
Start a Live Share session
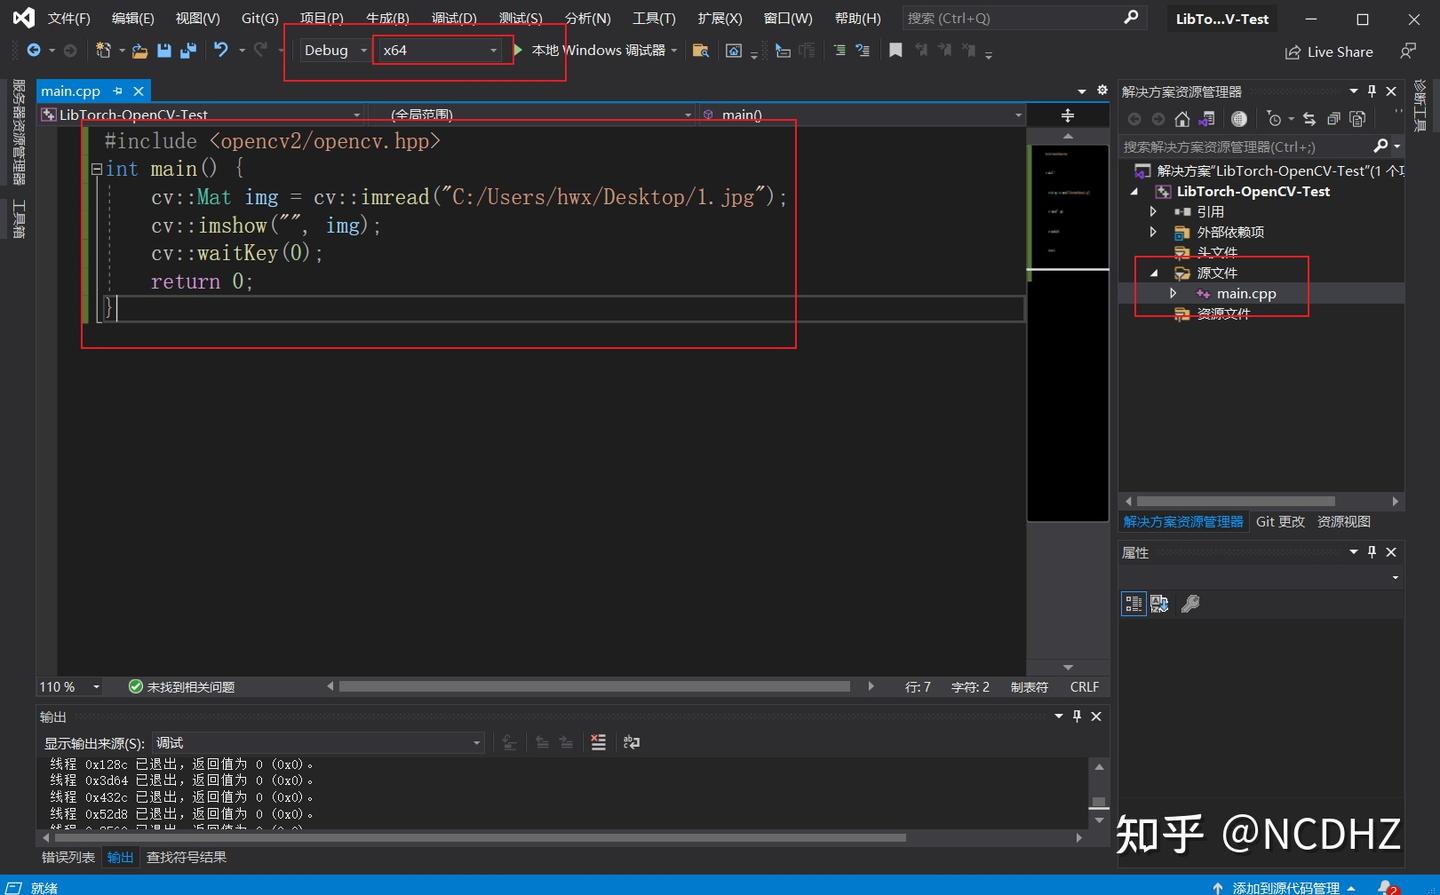[x=1328, y=51]
